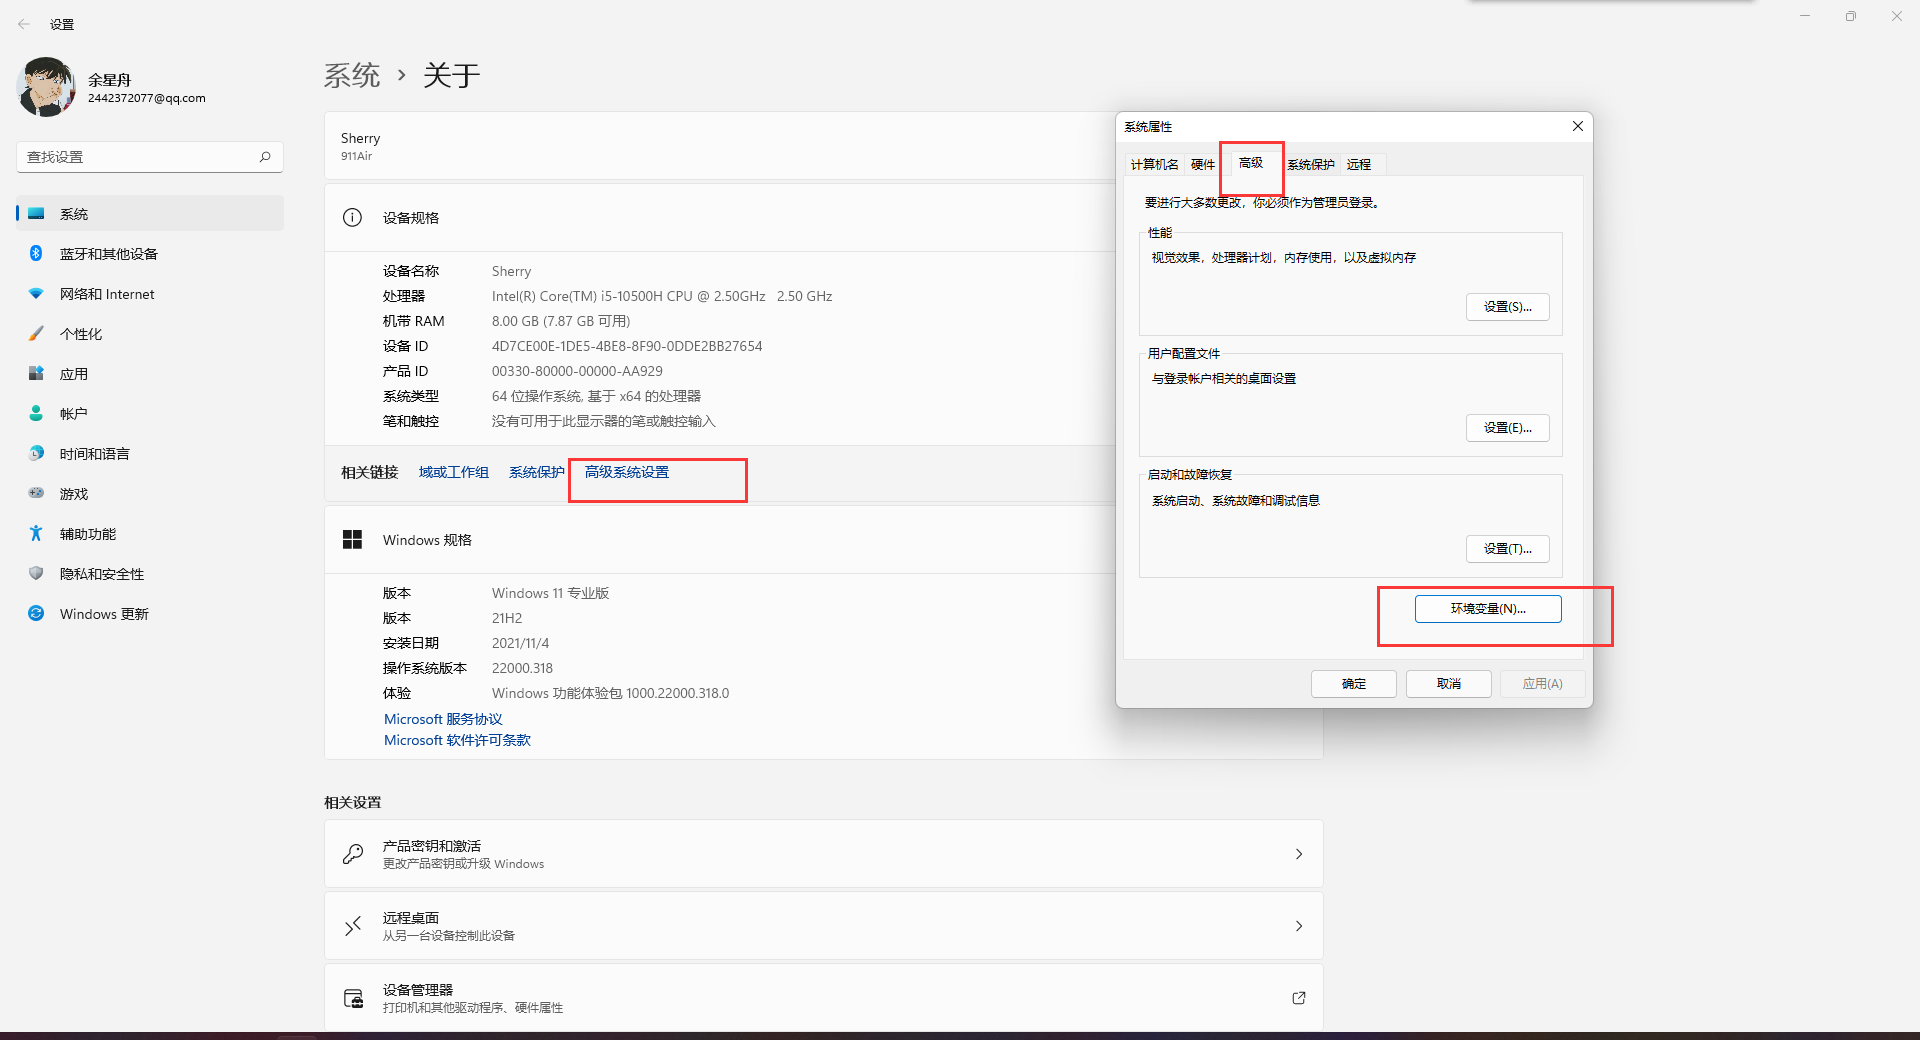
Task: Open 时间和语言 globe icon
Action: (36, 454)
